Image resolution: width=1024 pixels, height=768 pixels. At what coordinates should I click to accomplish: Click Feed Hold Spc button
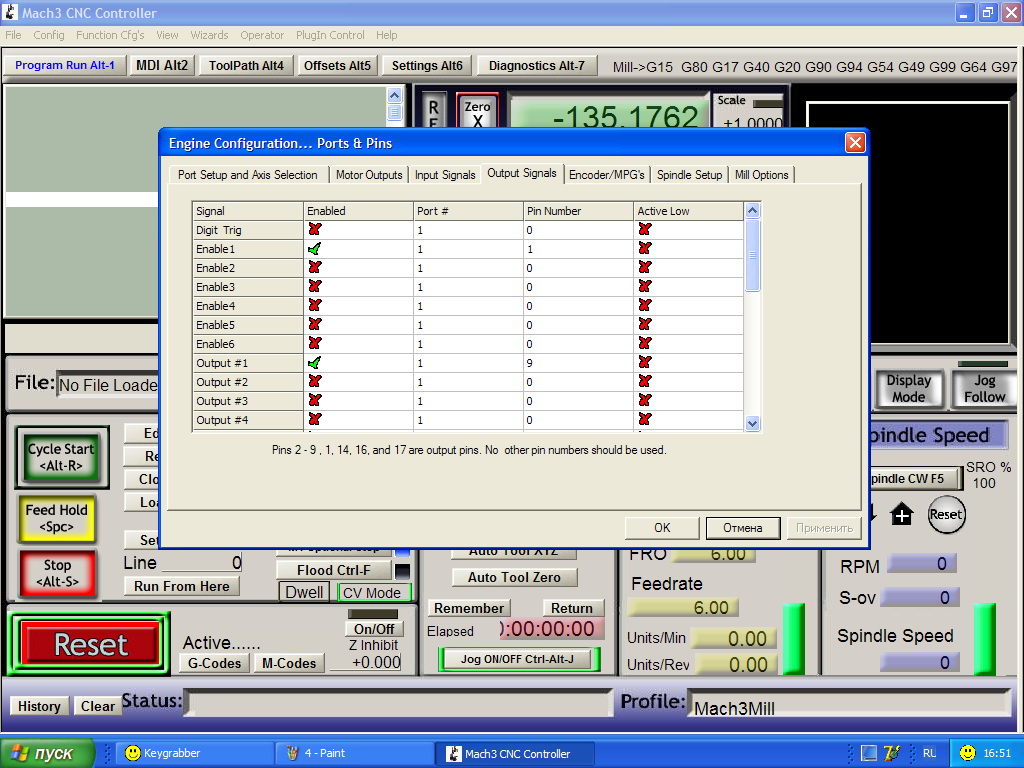tap(57, 519)
